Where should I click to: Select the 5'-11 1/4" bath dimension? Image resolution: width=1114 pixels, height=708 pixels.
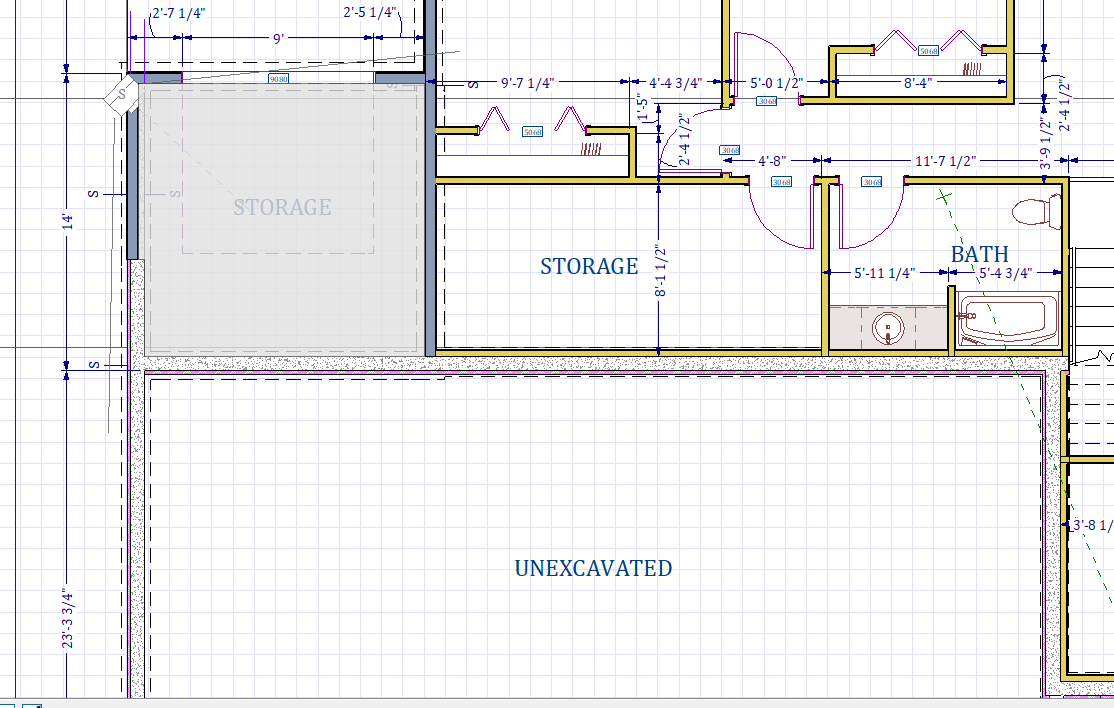885,273
